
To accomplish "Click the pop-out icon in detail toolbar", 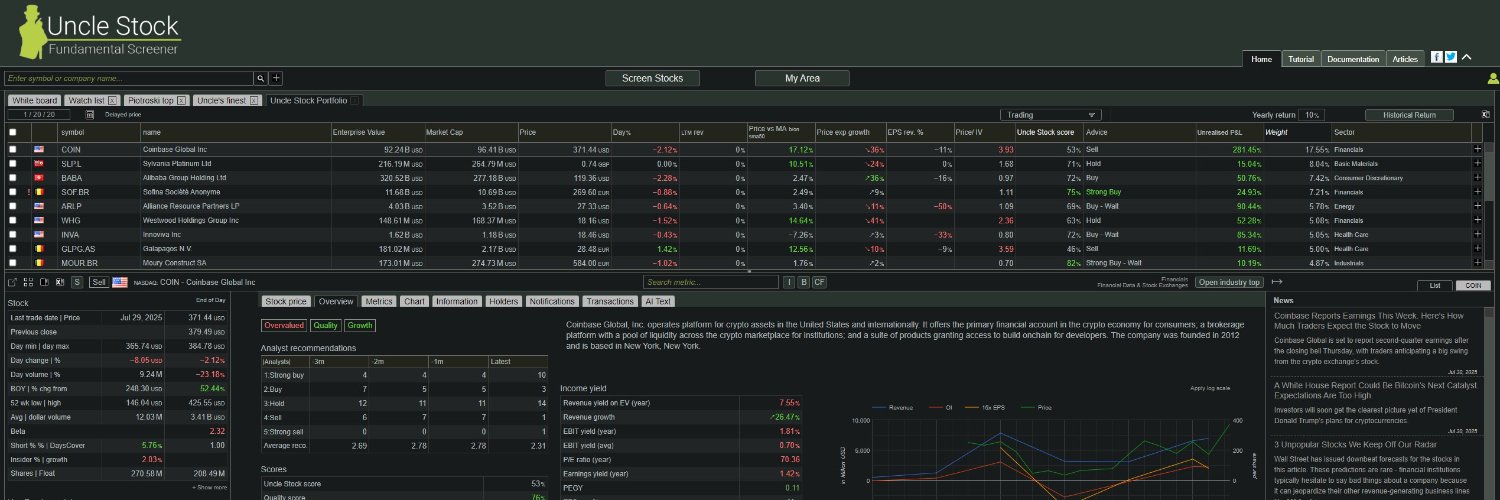I will [x=12, y=282].
